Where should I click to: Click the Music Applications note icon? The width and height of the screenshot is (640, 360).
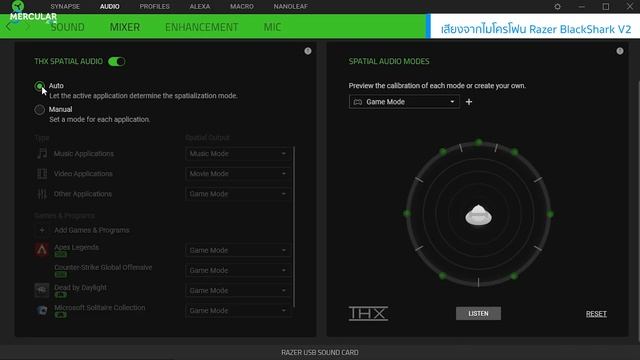point(42,153)
